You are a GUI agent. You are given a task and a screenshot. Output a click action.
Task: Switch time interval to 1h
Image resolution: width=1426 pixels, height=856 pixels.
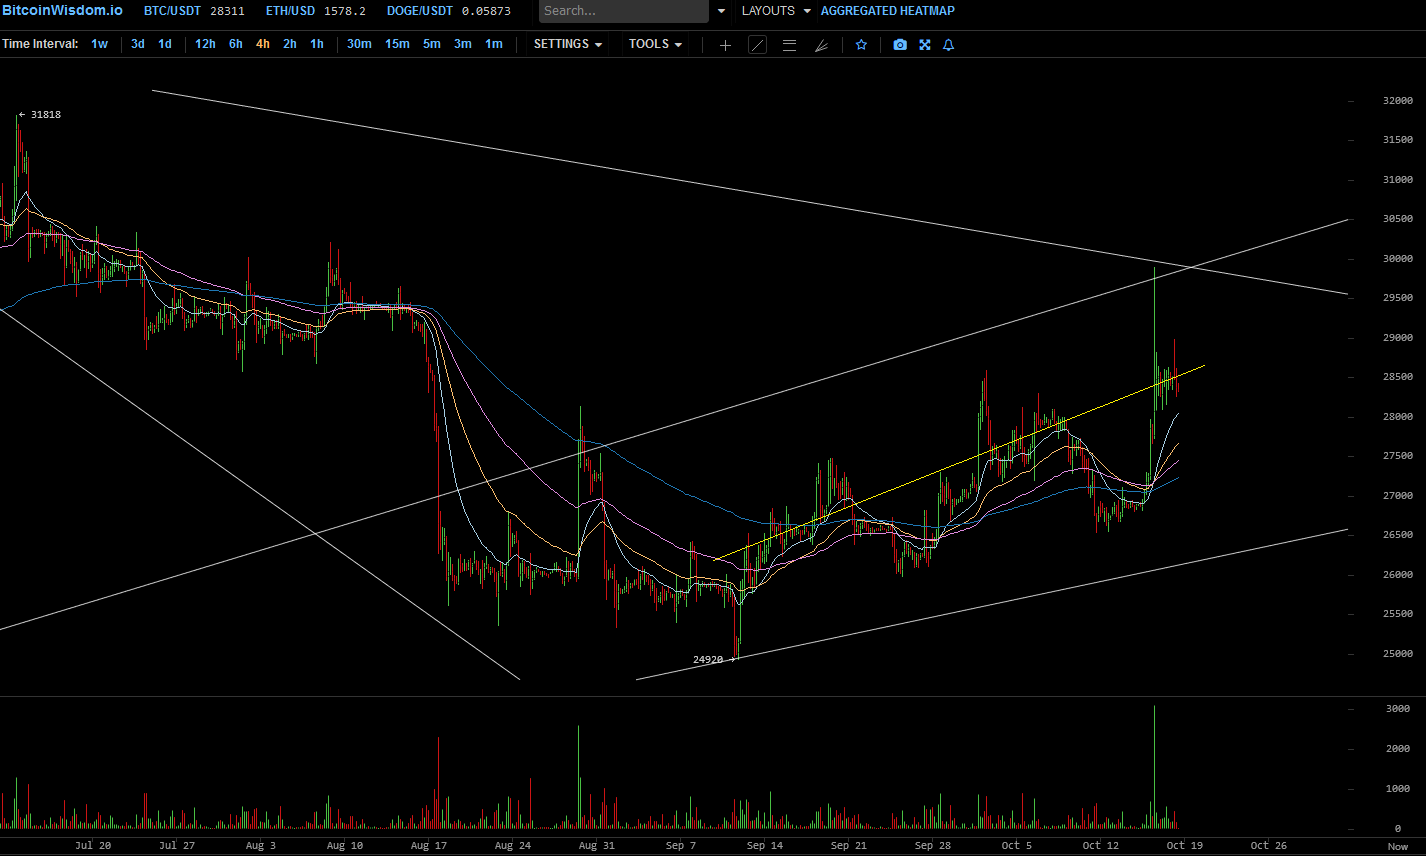pos(317,44)
